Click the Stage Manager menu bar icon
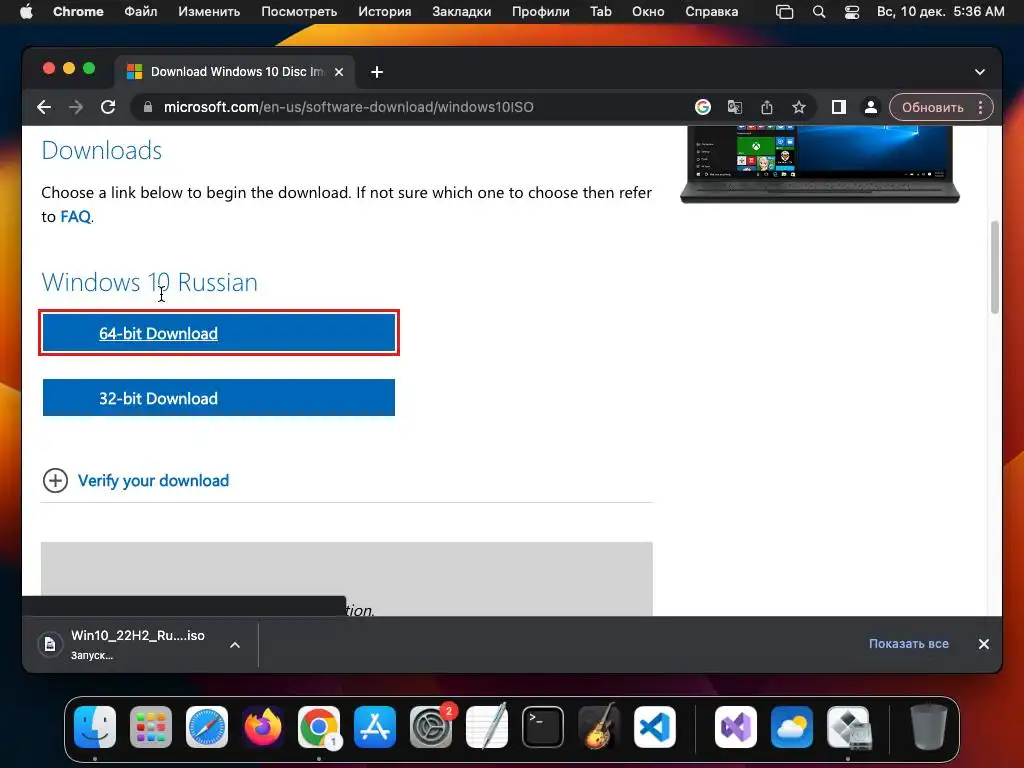 pyautogui.click(x=784, y=12)
